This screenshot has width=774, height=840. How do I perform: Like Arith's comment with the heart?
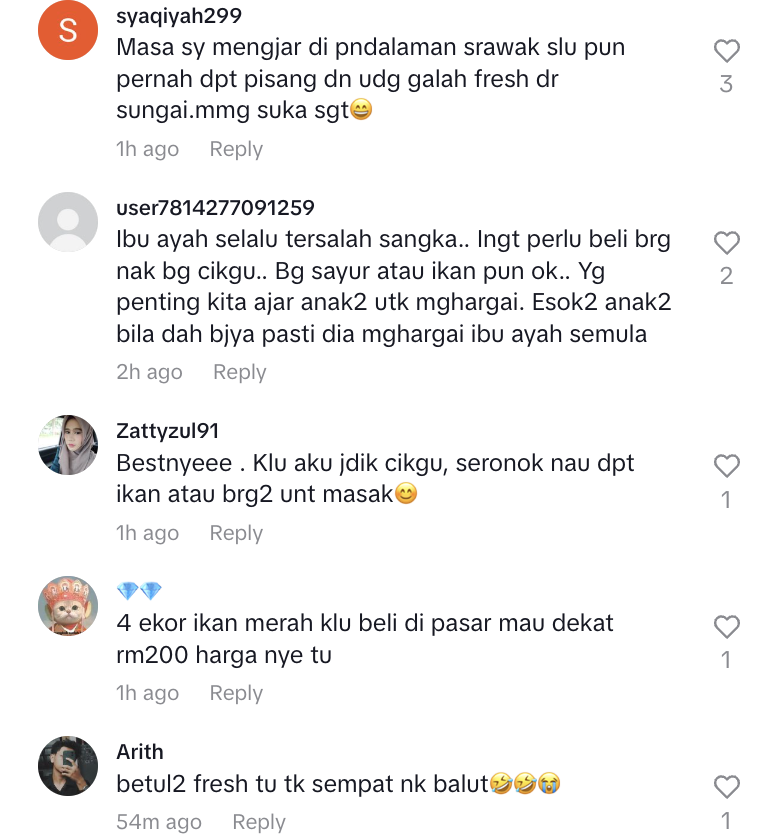(x=726, y=787)
